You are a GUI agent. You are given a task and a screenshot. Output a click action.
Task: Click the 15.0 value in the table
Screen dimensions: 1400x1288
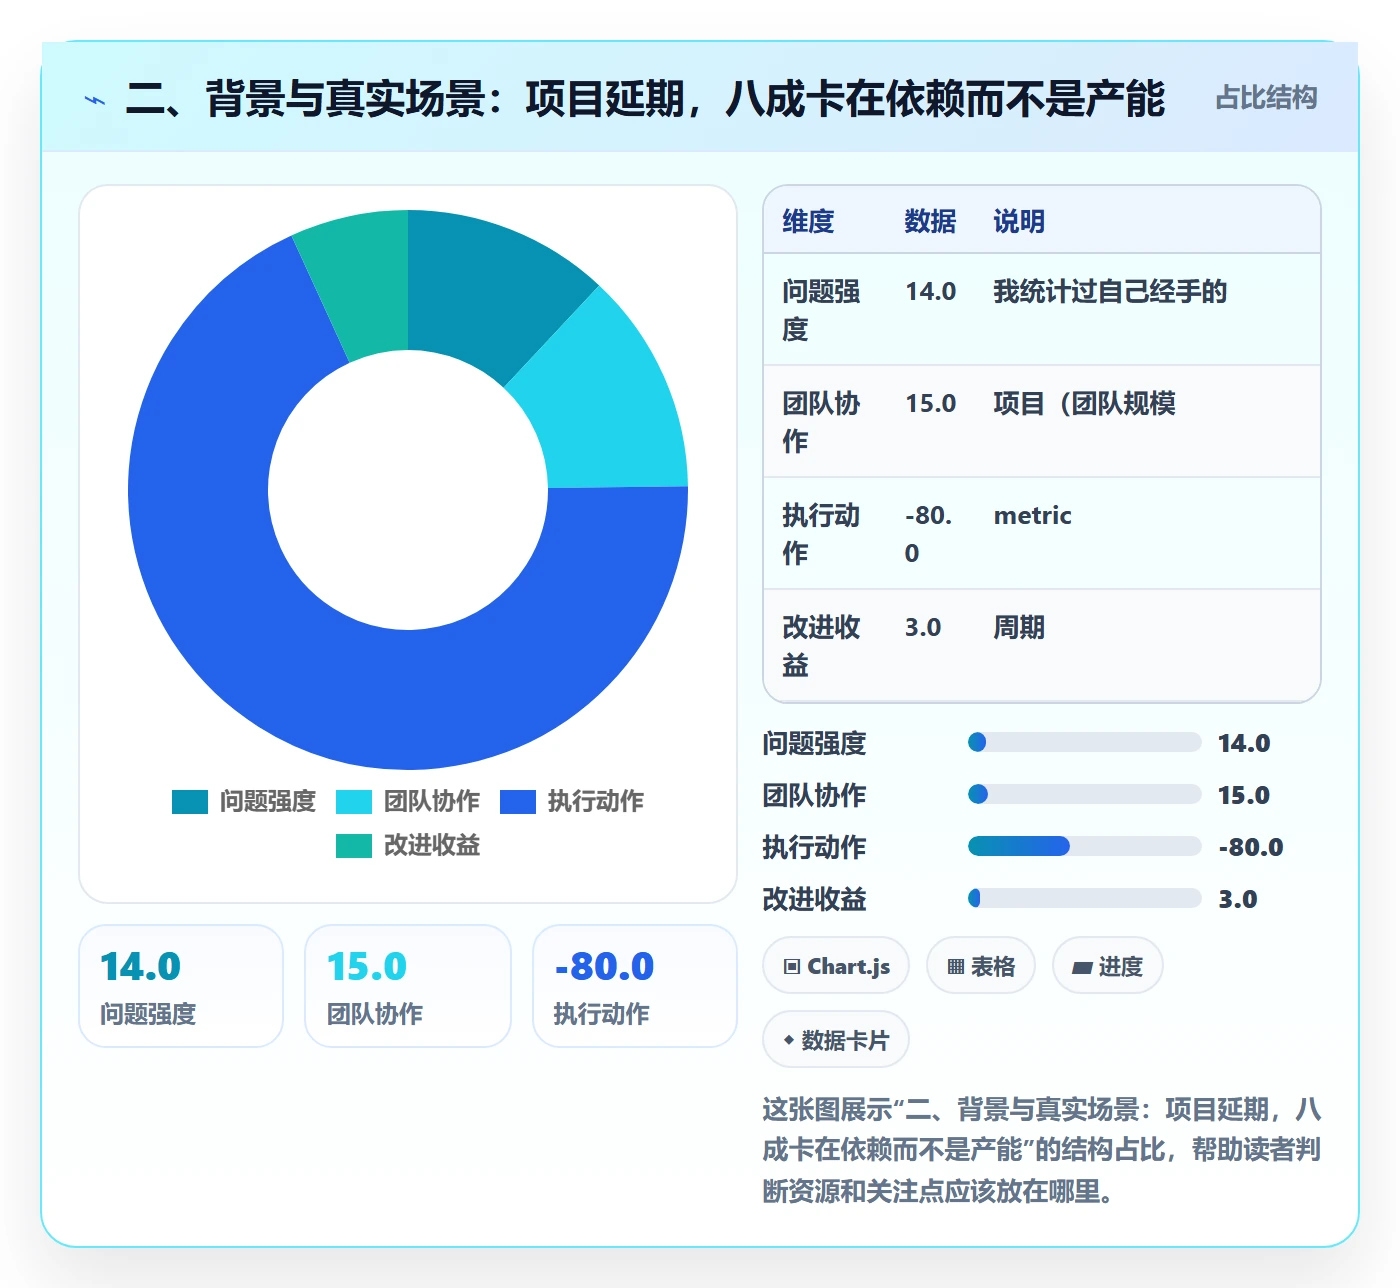[x=931, y=404]
